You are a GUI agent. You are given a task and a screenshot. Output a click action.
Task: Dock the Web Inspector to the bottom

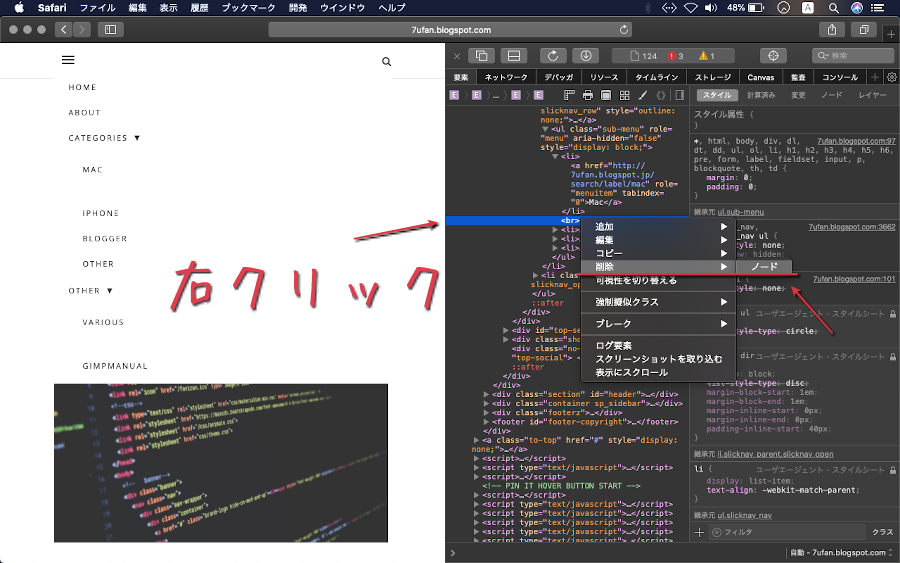tap(514, 56)
